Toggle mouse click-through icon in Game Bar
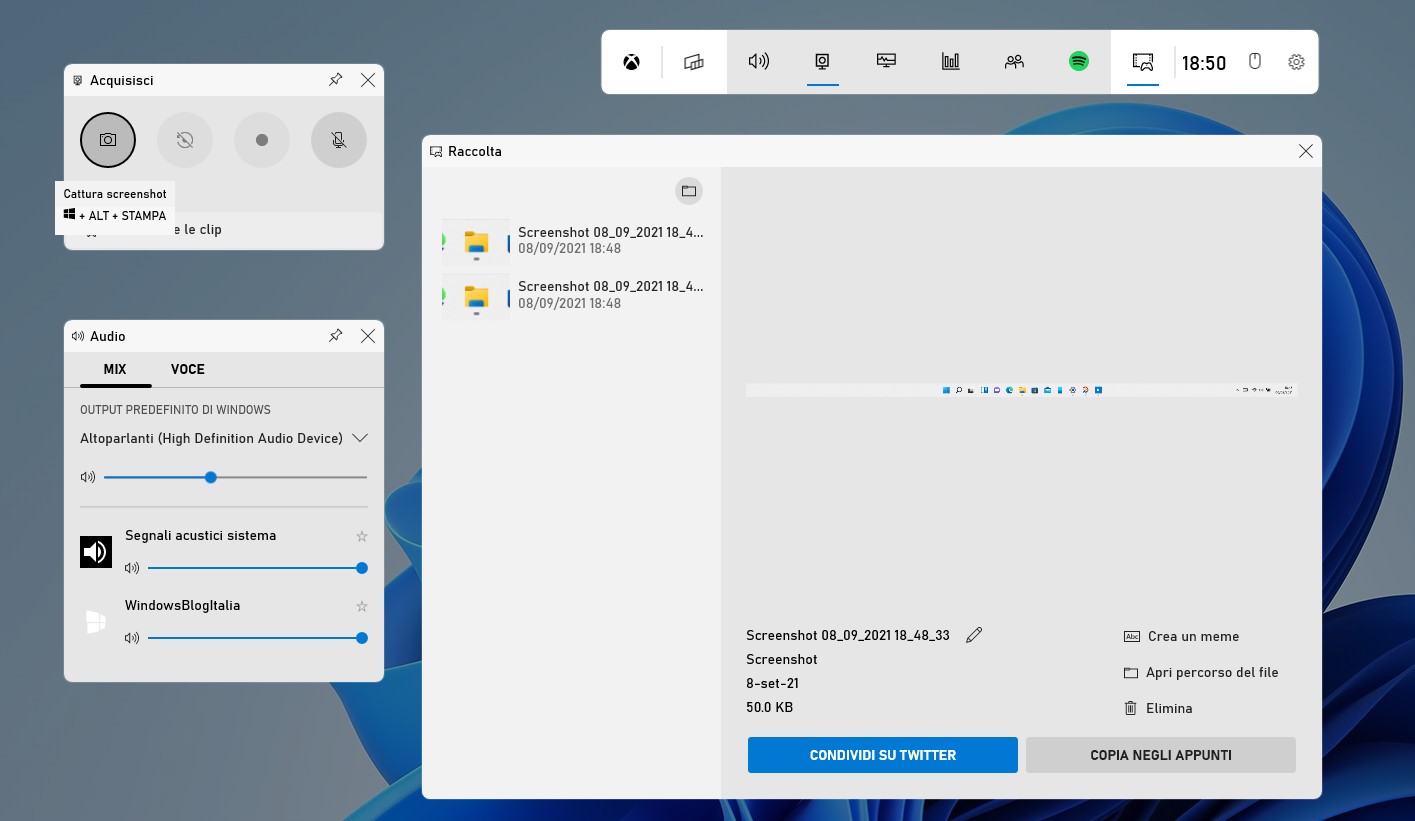This screenshot has height=821, width=1415. pyautogui.click(x=1255, y=61)
